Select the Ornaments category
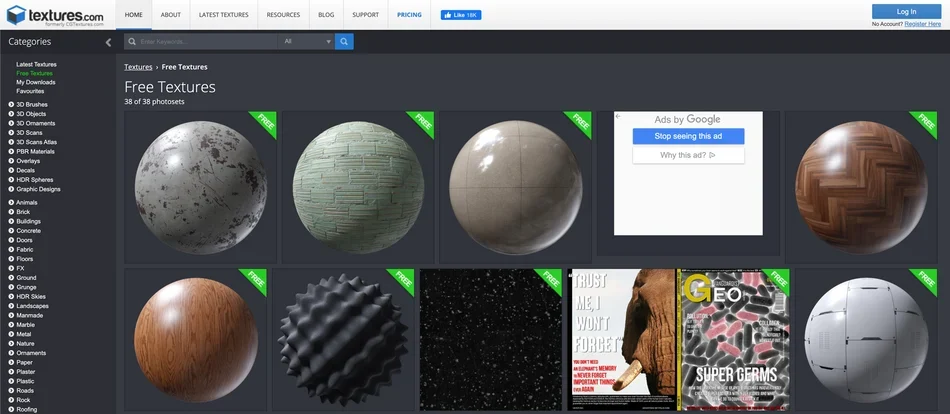 31,353
